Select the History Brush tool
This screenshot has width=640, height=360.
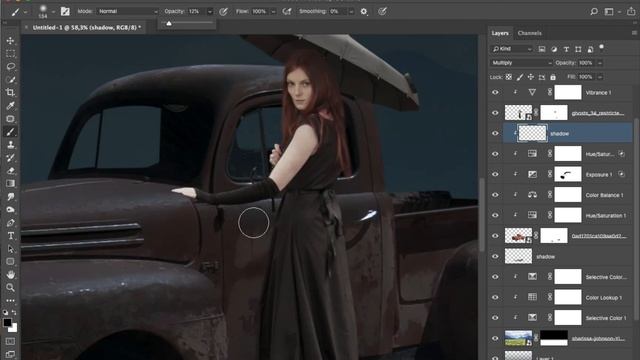(x=11, y=158)
